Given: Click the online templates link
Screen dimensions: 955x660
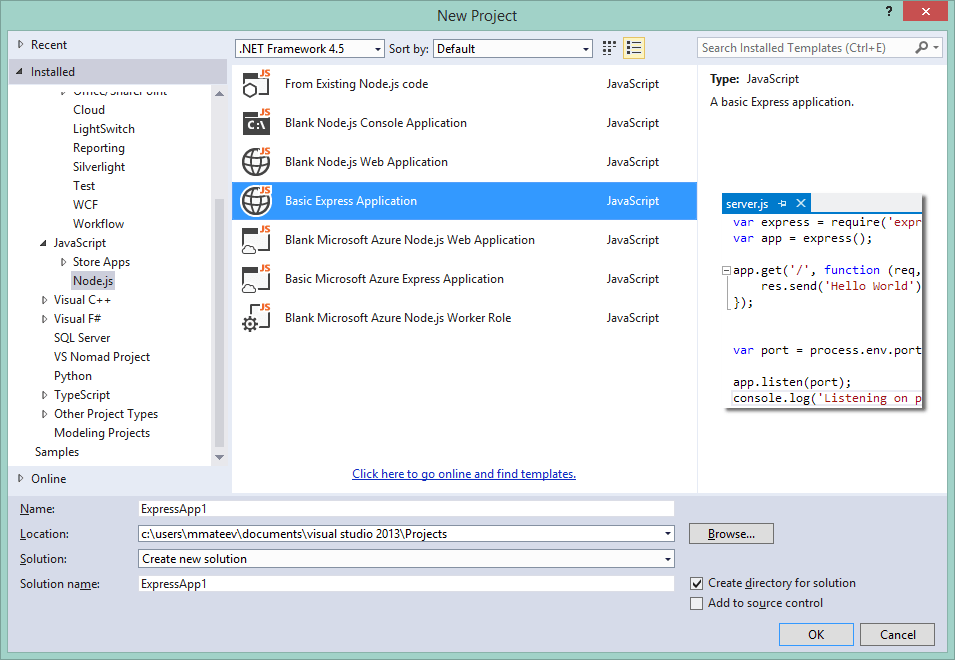Looking at the screenshot, I should click(463, 473).
